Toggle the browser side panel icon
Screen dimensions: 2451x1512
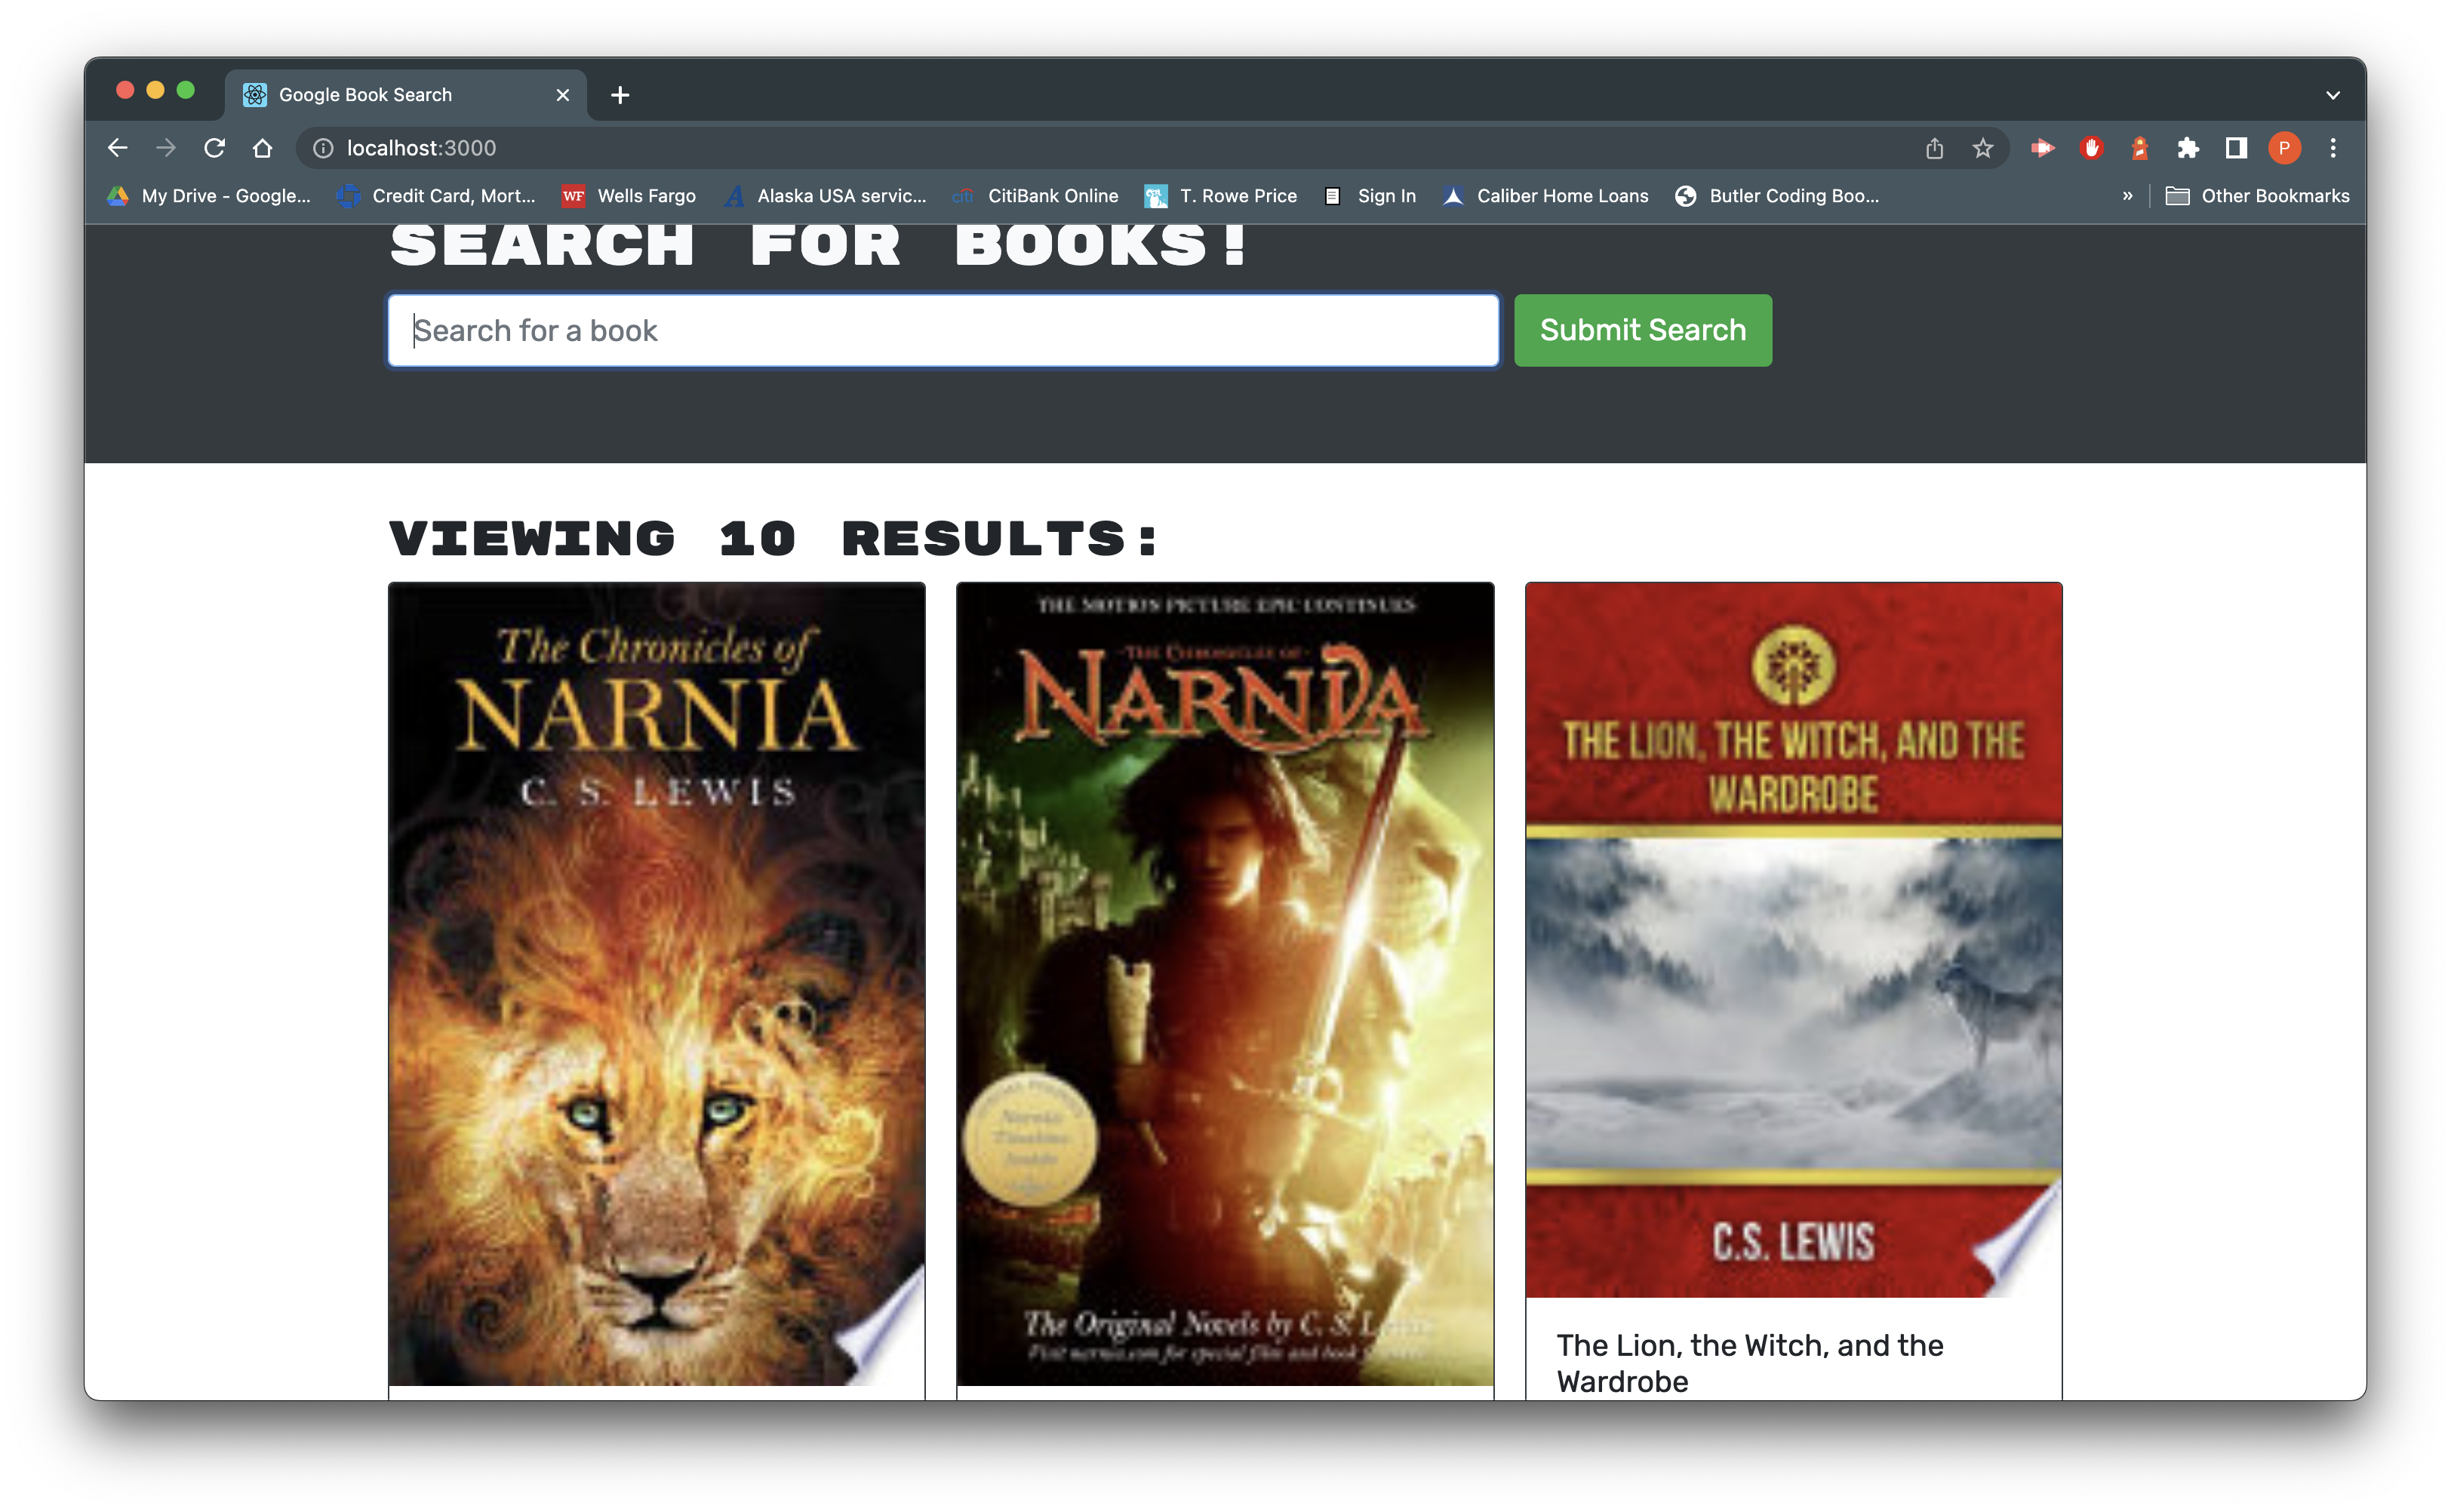[2236, 148]
